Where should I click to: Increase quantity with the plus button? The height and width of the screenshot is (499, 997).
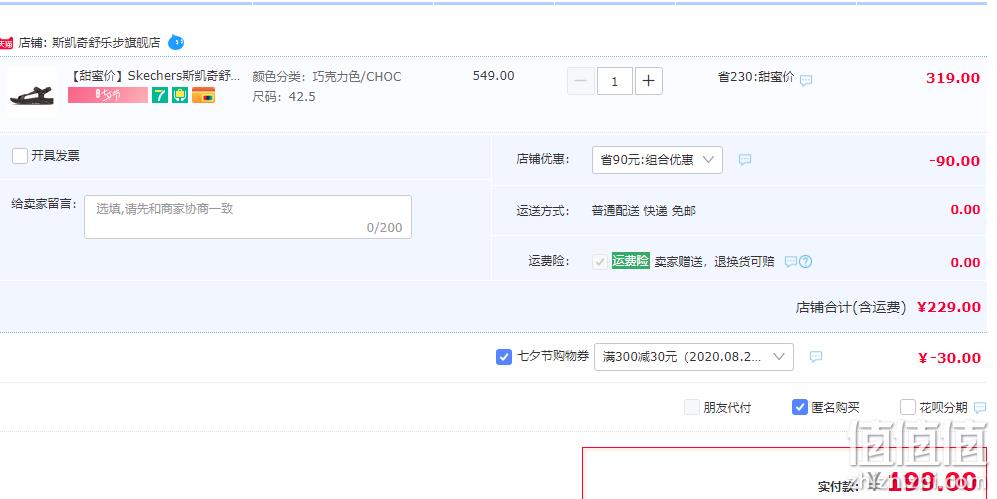(649, 81)
